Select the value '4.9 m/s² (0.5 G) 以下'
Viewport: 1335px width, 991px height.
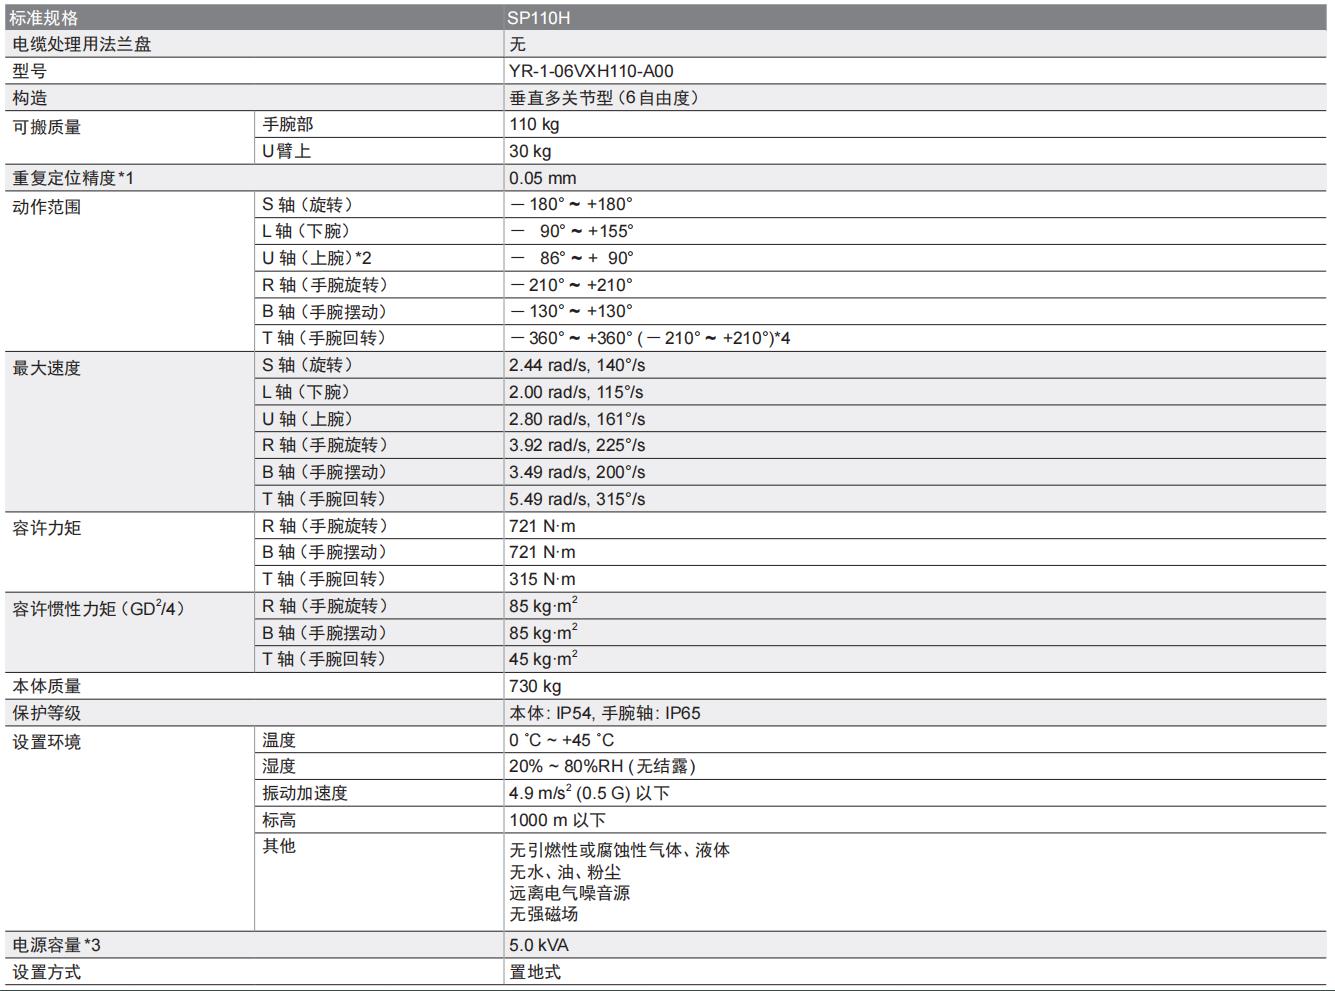(x=589, y=793)
